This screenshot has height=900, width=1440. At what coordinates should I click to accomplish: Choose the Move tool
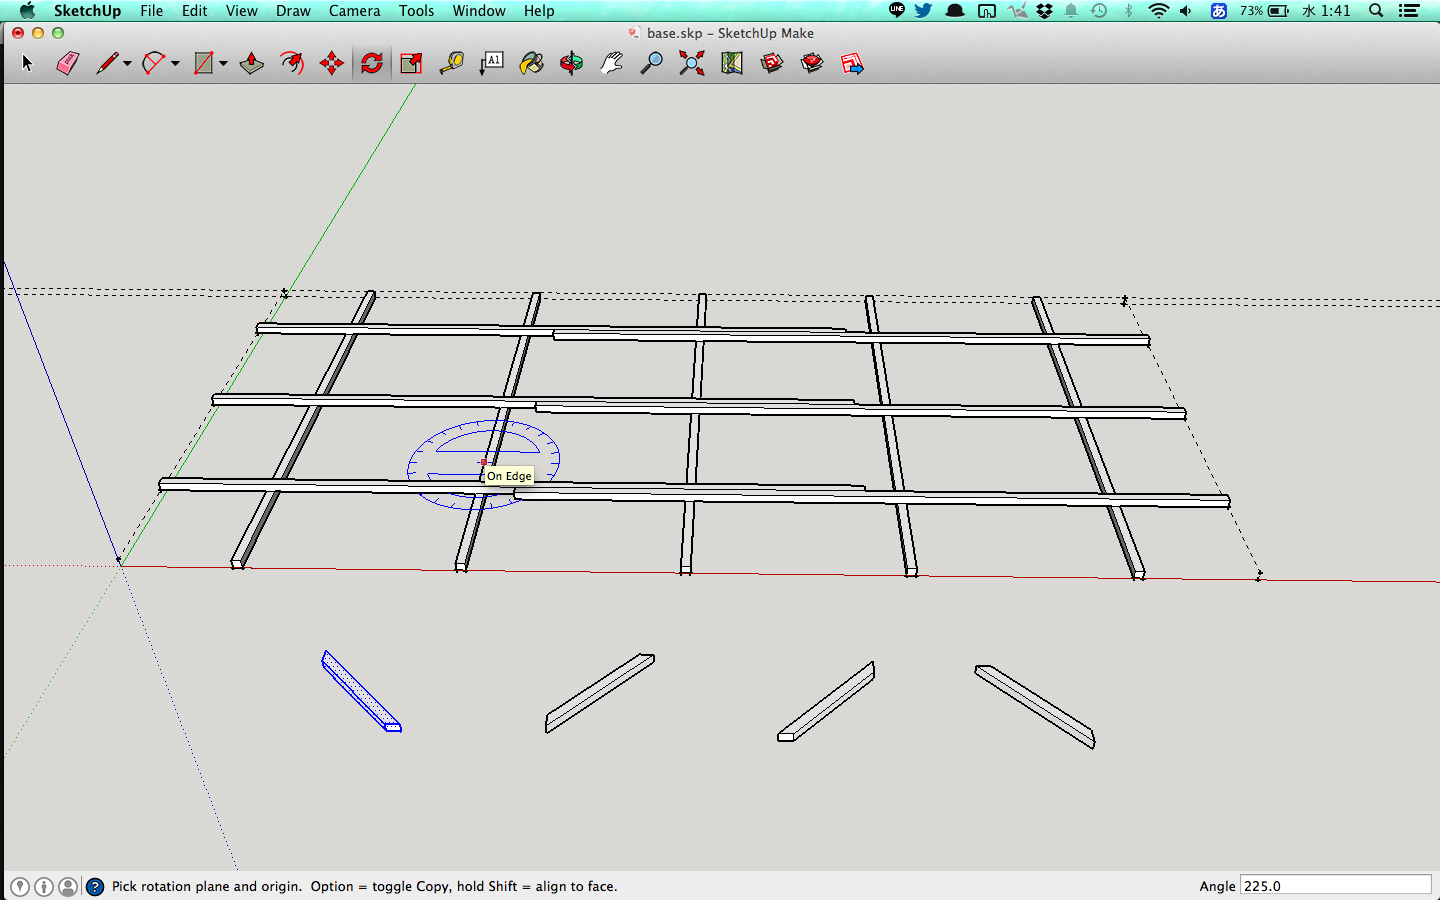click(x=332, y=64)
